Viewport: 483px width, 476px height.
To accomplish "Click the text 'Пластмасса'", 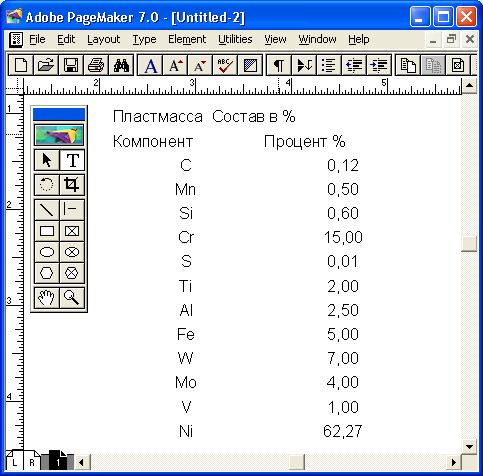I will (158, 117).
